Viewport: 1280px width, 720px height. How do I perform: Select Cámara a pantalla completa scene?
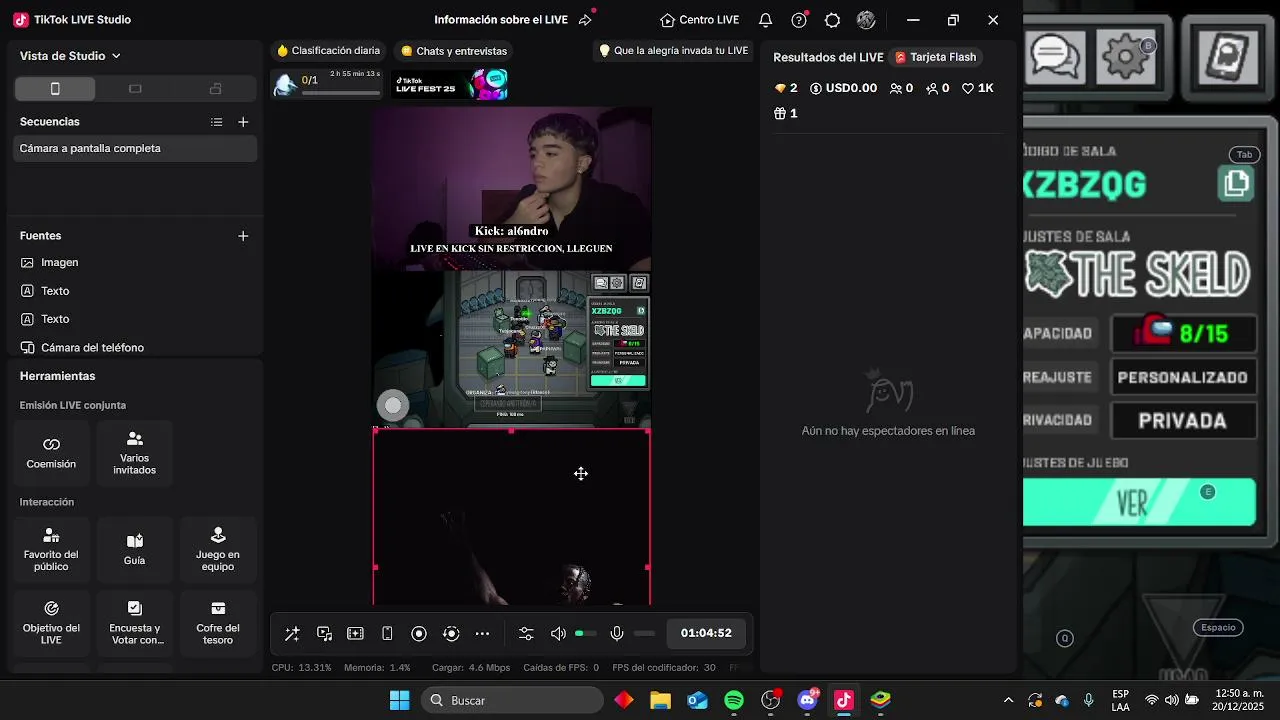pos(135,148)
